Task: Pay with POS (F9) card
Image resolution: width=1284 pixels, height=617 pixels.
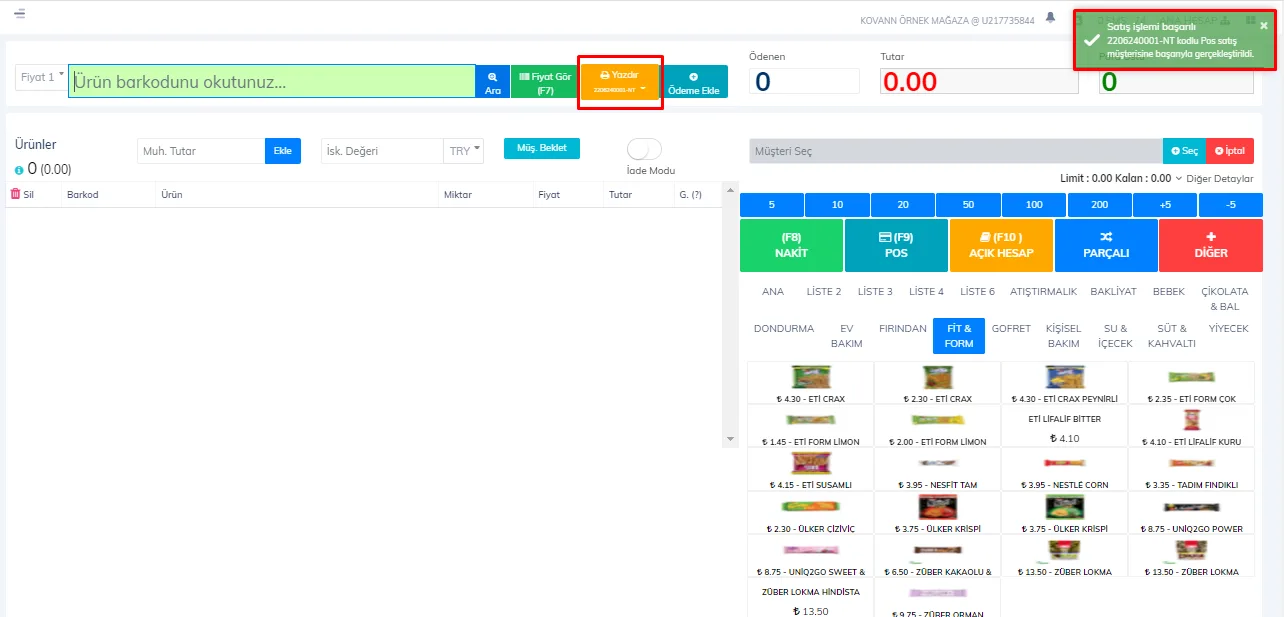Action: click(896, 245)
